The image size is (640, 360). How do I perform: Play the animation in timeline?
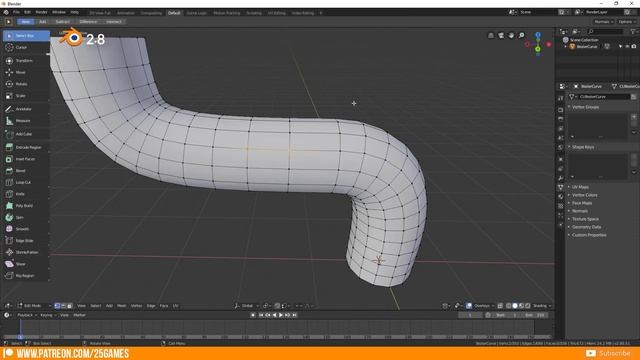point(281,315)
